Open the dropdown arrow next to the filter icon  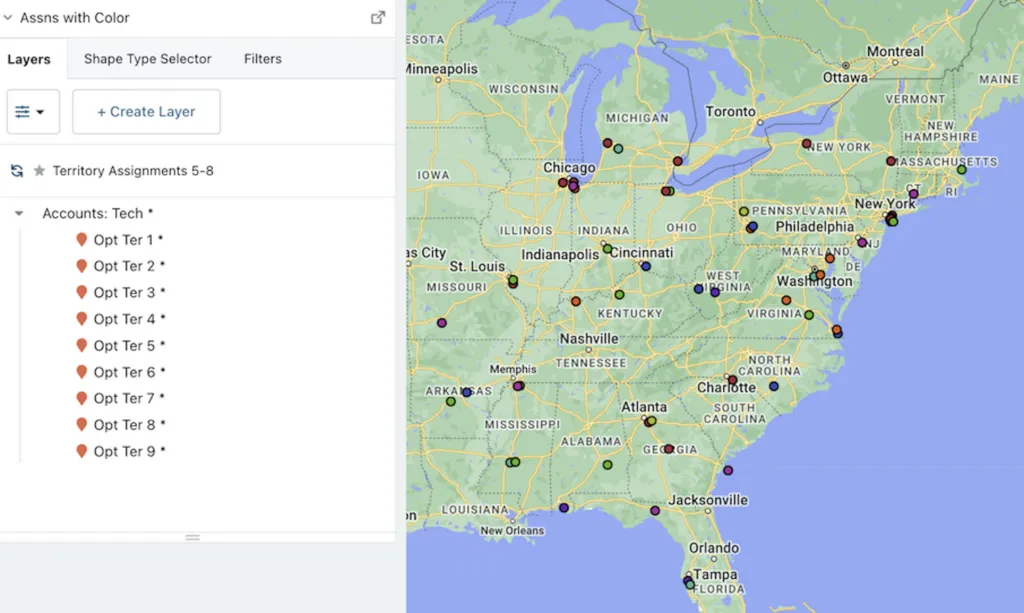click(42, 111)
